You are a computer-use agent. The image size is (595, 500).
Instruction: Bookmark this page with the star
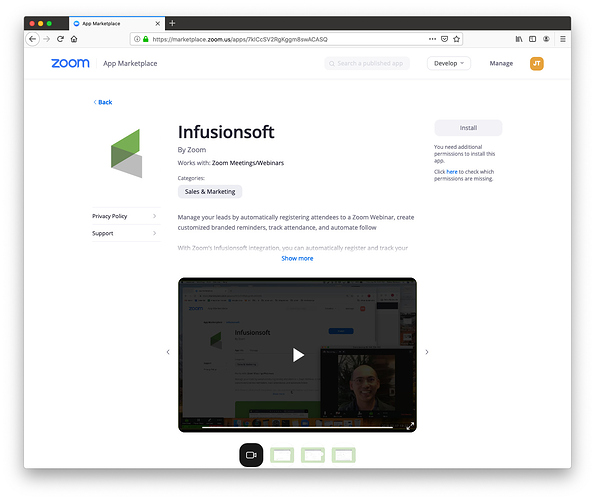456,39
